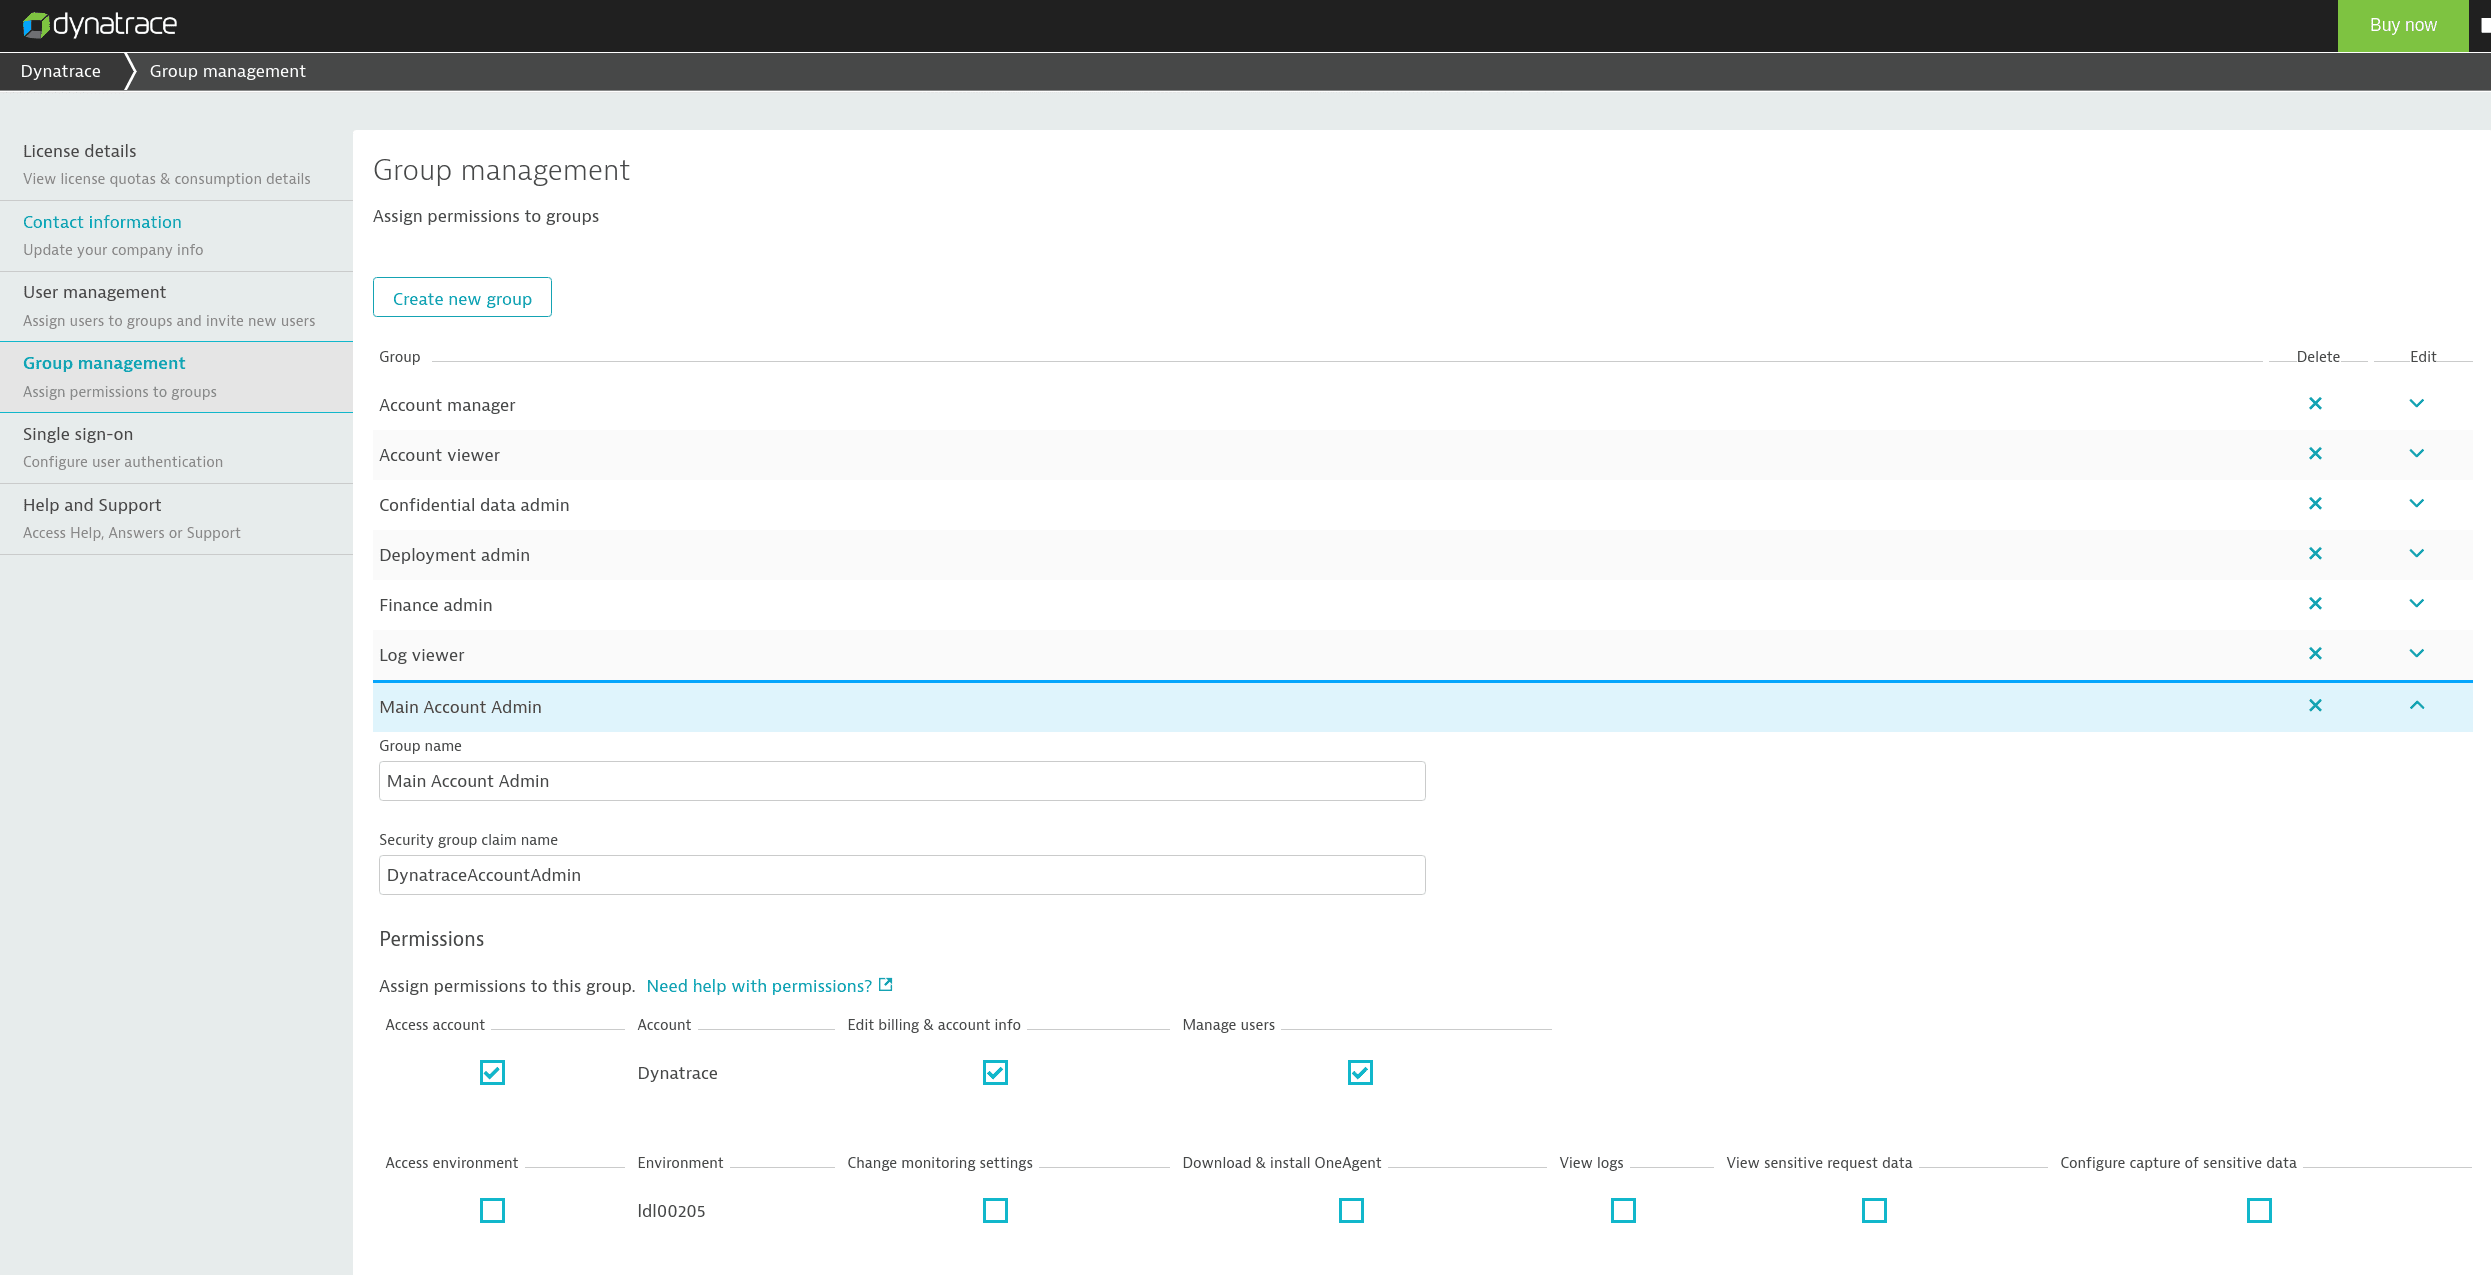Delete the Finance admin group
The height and width of the screenshot is (1275, 2491).
(x=2315, y=603)
